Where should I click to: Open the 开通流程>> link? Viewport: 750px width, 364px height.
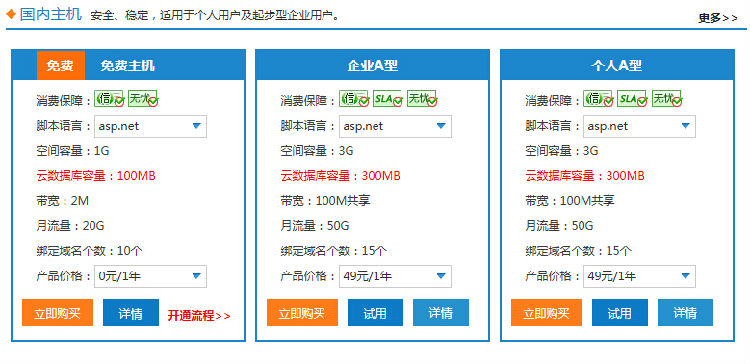click(199, 315)
